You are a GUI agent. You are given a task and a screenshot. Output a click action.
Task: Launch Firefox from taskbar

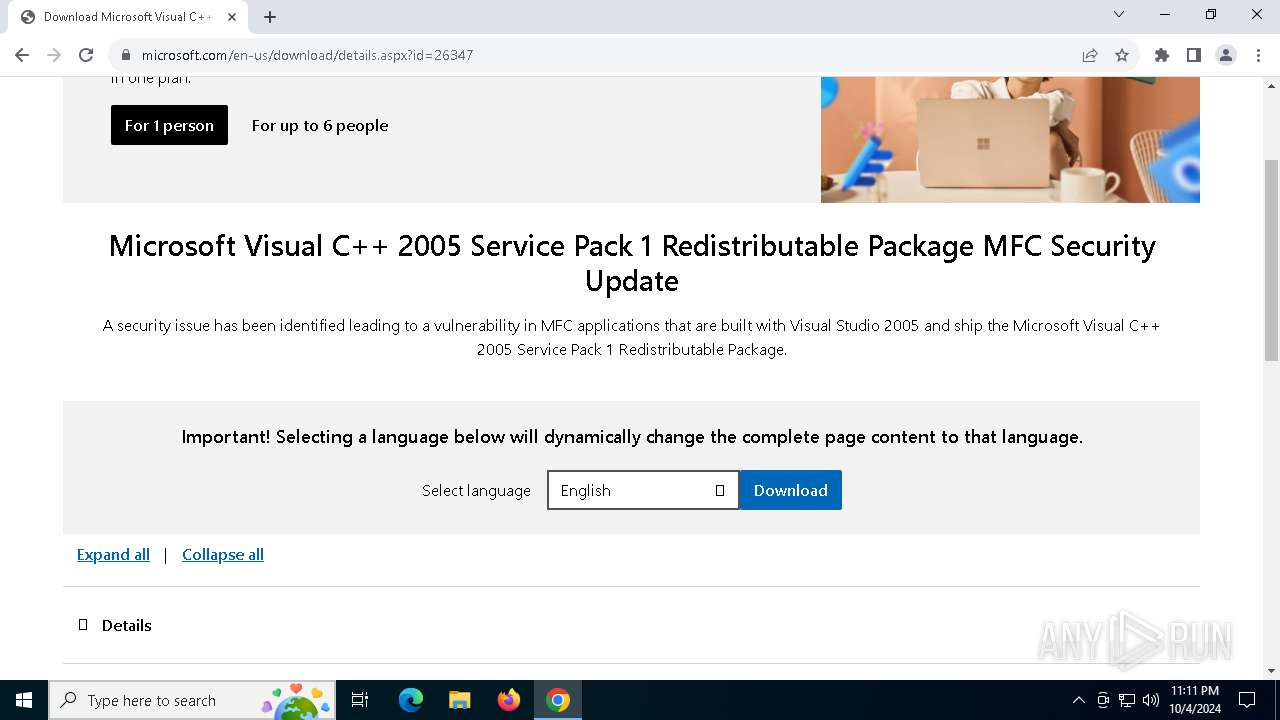(509, 700)
